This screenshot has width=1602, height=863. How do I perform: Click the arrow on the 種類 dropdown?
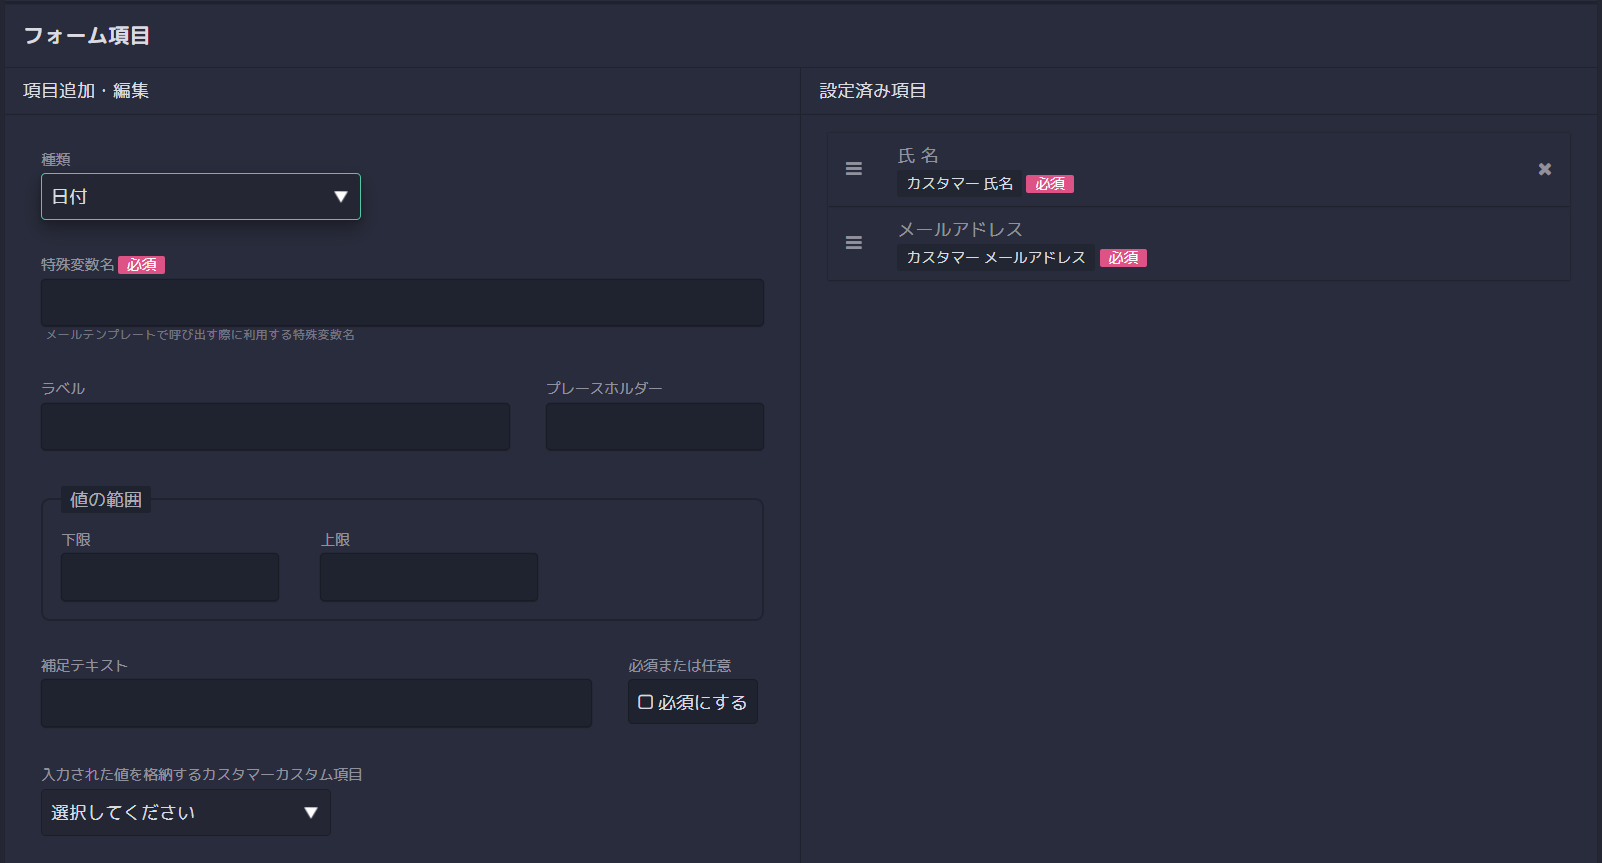pos(340,197)
